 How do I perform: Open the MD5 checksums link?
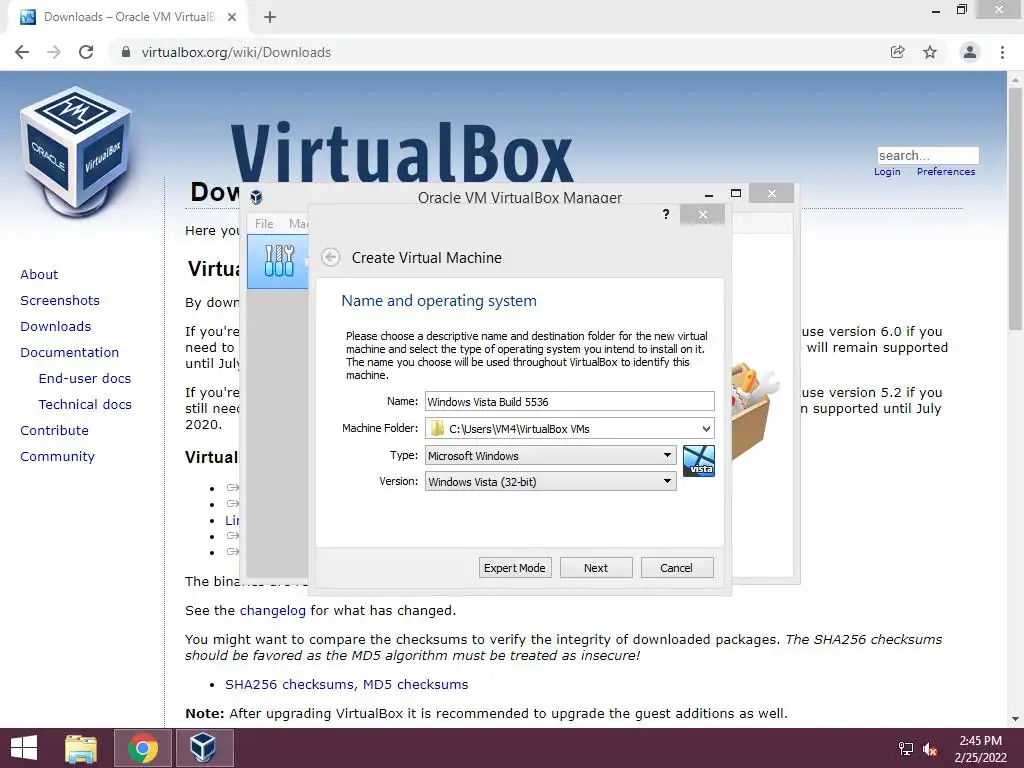pyautogui.click(x=415, y=684)
